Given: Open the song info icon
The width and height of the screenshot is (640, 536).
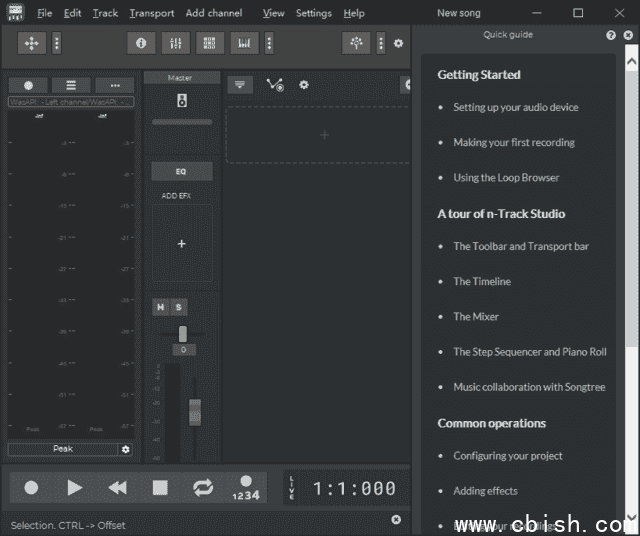Looking at the screenshot, I should (141, 43).
